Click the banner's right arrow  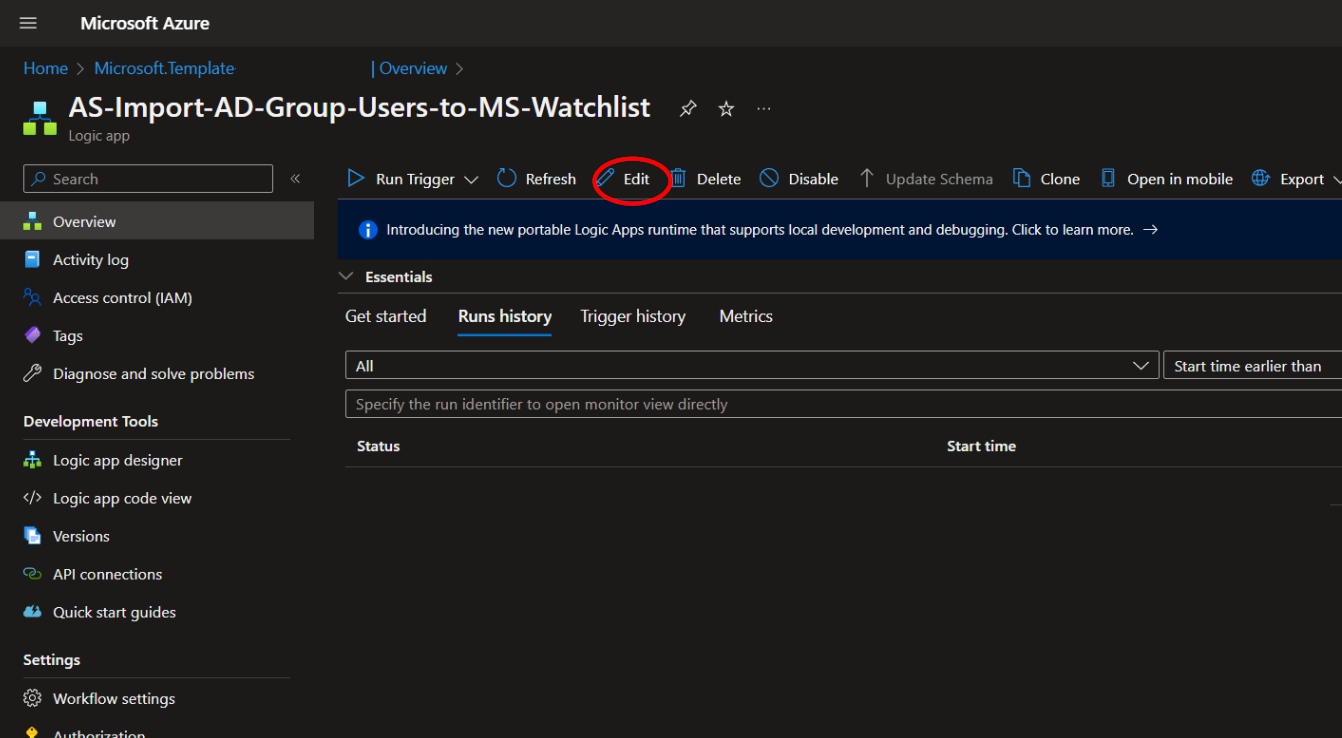pyautogui.click(x=1150, y=230)
